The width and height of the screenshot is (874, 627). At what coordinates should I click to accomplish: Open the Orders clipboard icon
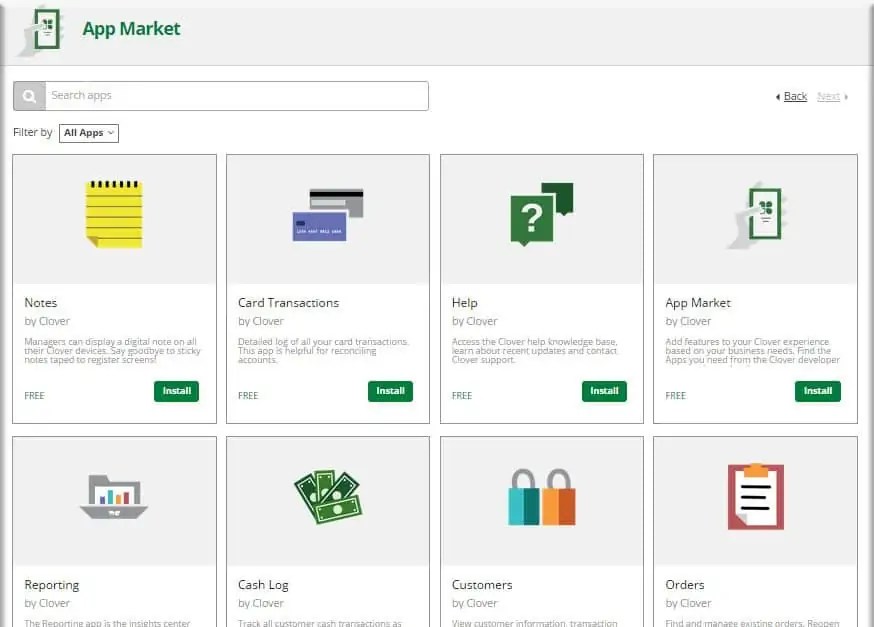(x=754, y=496)
